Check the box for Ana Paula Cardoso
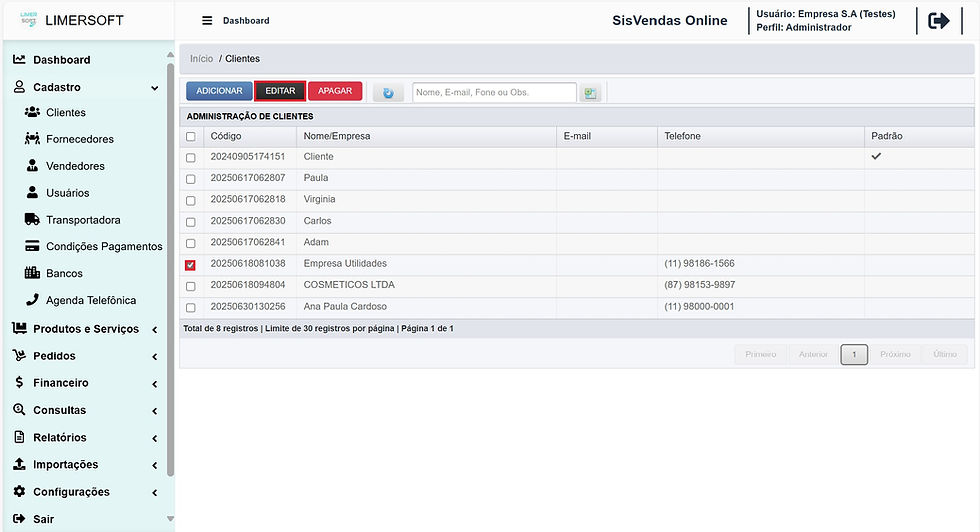 click(191, 308)
